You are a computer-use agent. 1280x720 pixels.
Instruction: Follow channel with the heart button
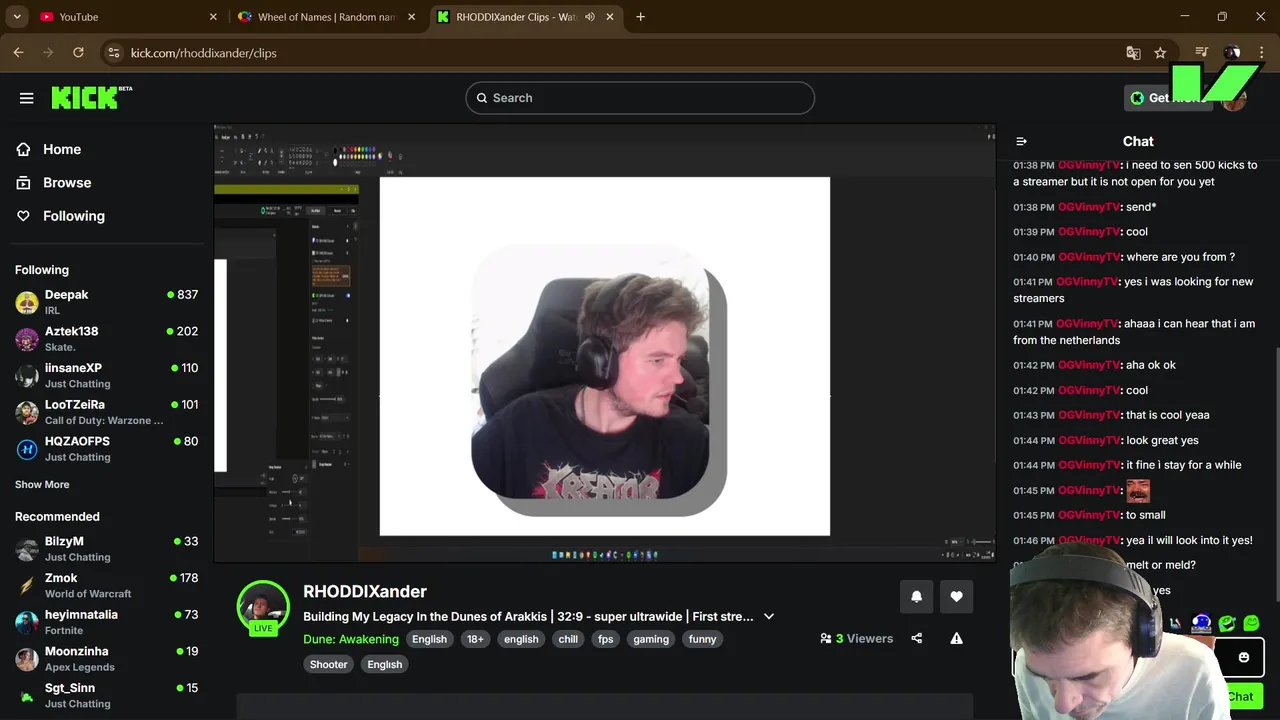[956, 597]
